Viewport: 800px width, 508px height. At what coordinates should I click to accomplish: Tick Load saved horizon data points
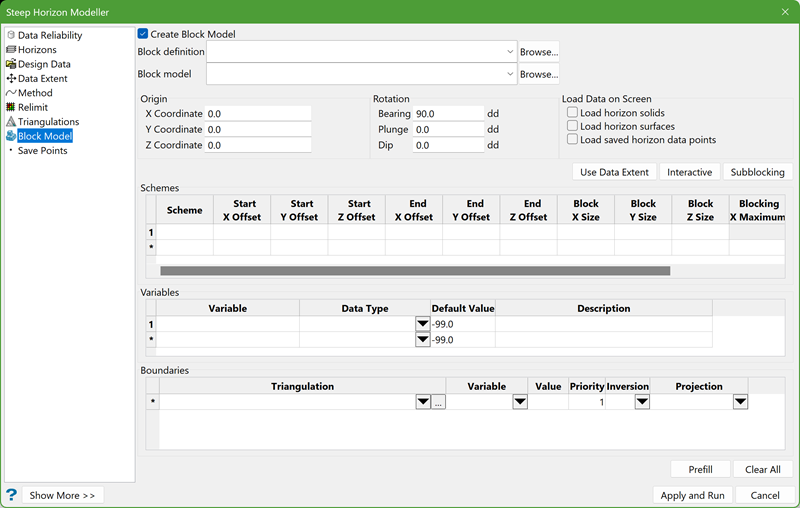[573, 140]
